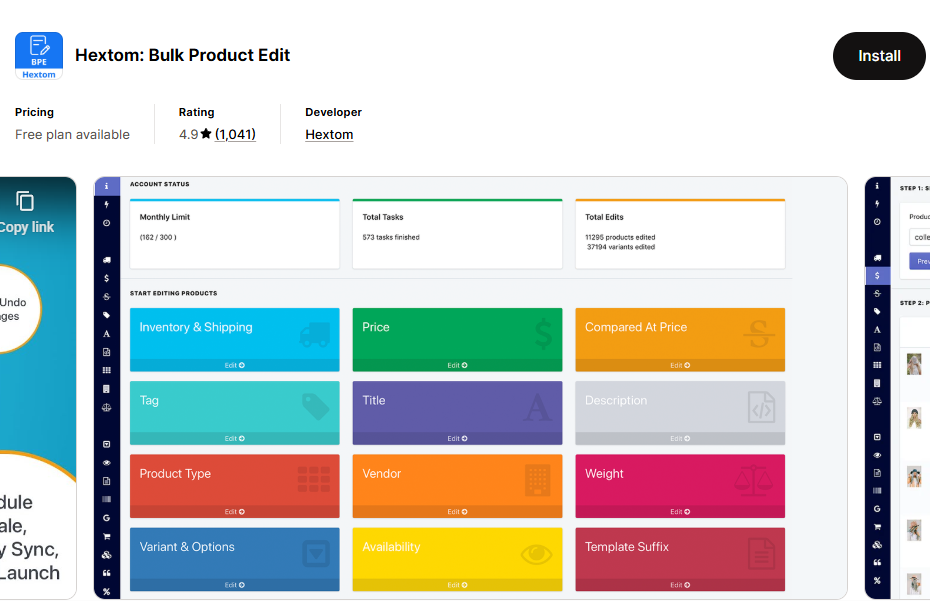Image resolution: width=930 pixels, height=601 pixels.
Task: Click the code file icon on Description card
Action: (761, 407)
